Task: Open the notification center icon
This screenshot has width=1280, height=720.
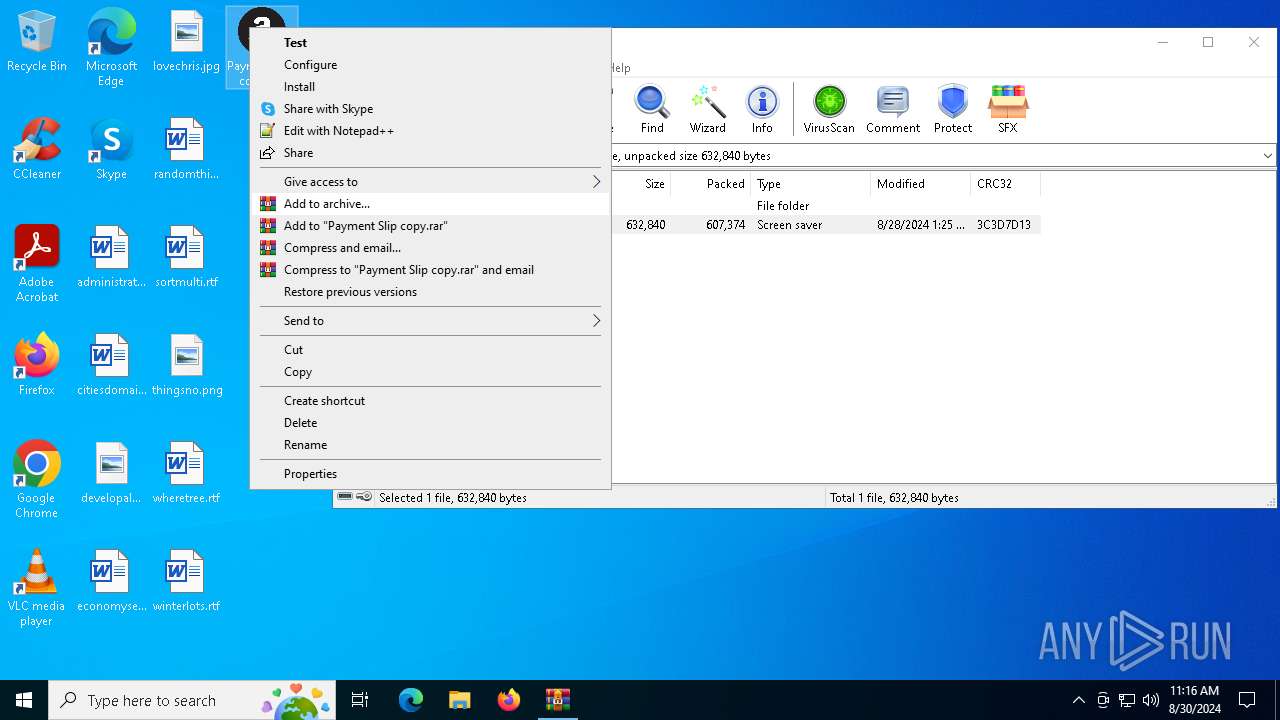Action: pos(1247,700)
